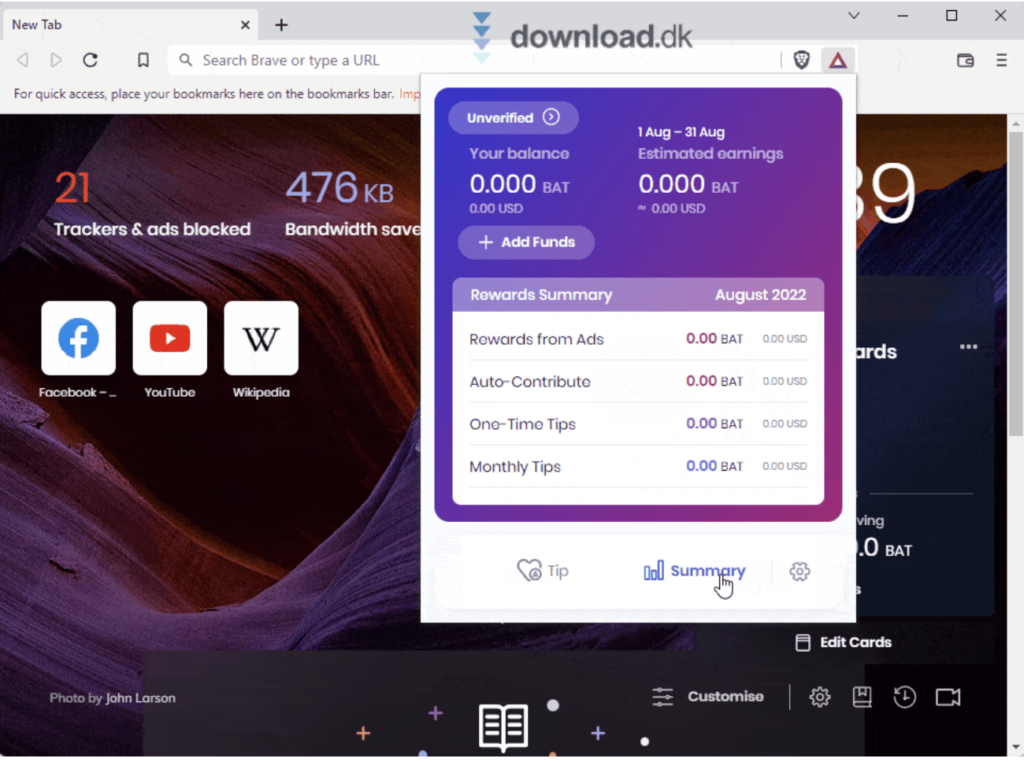The width and height of the screenshot is (1024, 762).
Task: Open the Rewards panel settings gear
Action: pyautogui.click(x=799, y=570)
